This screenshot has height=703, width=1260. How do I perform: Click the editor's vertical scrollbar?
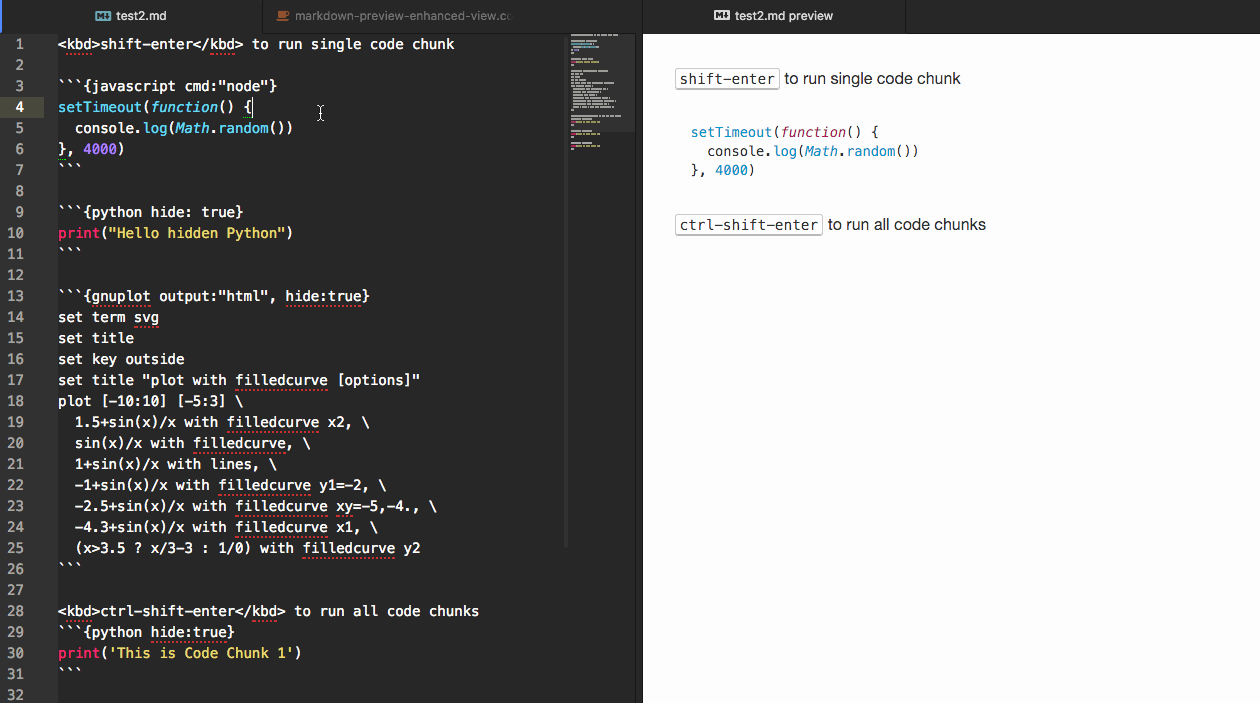coord(566,300)
